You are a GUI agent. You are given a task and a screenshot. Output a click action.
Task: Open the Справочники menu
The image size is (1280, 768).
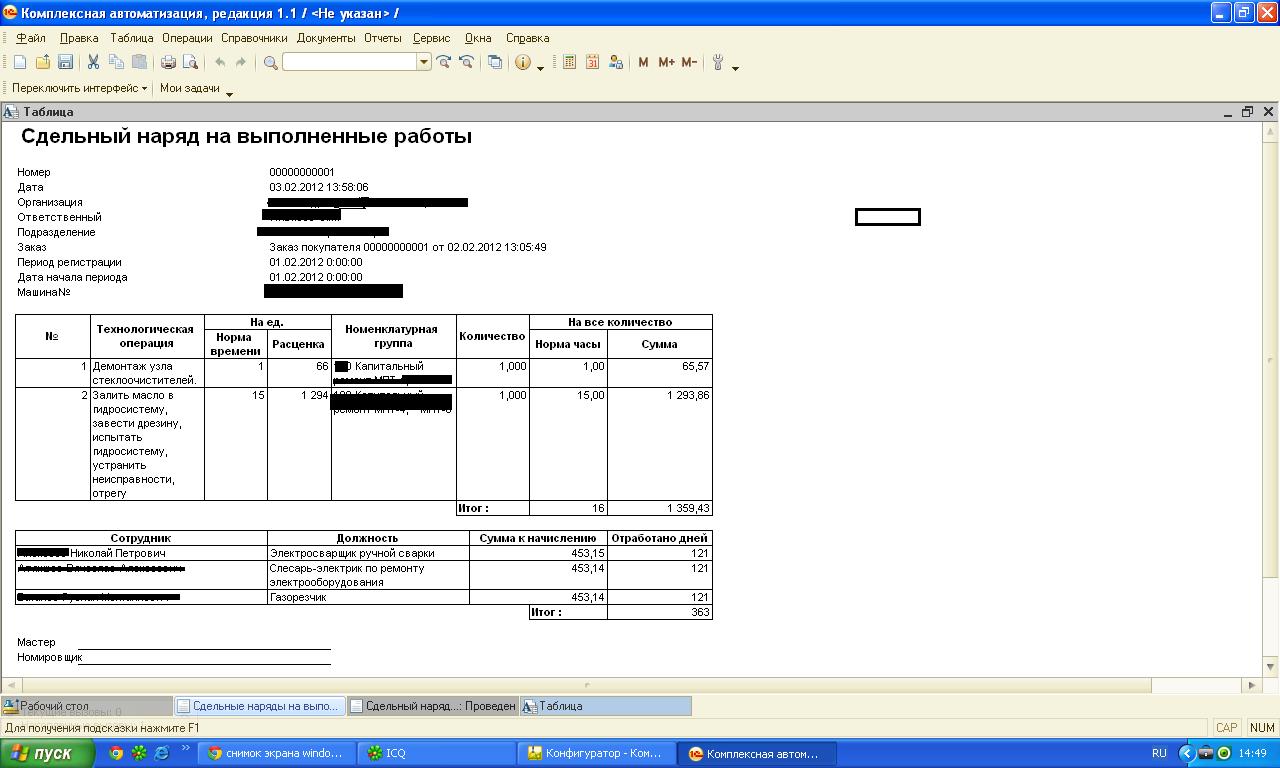(x=254, y=38)
